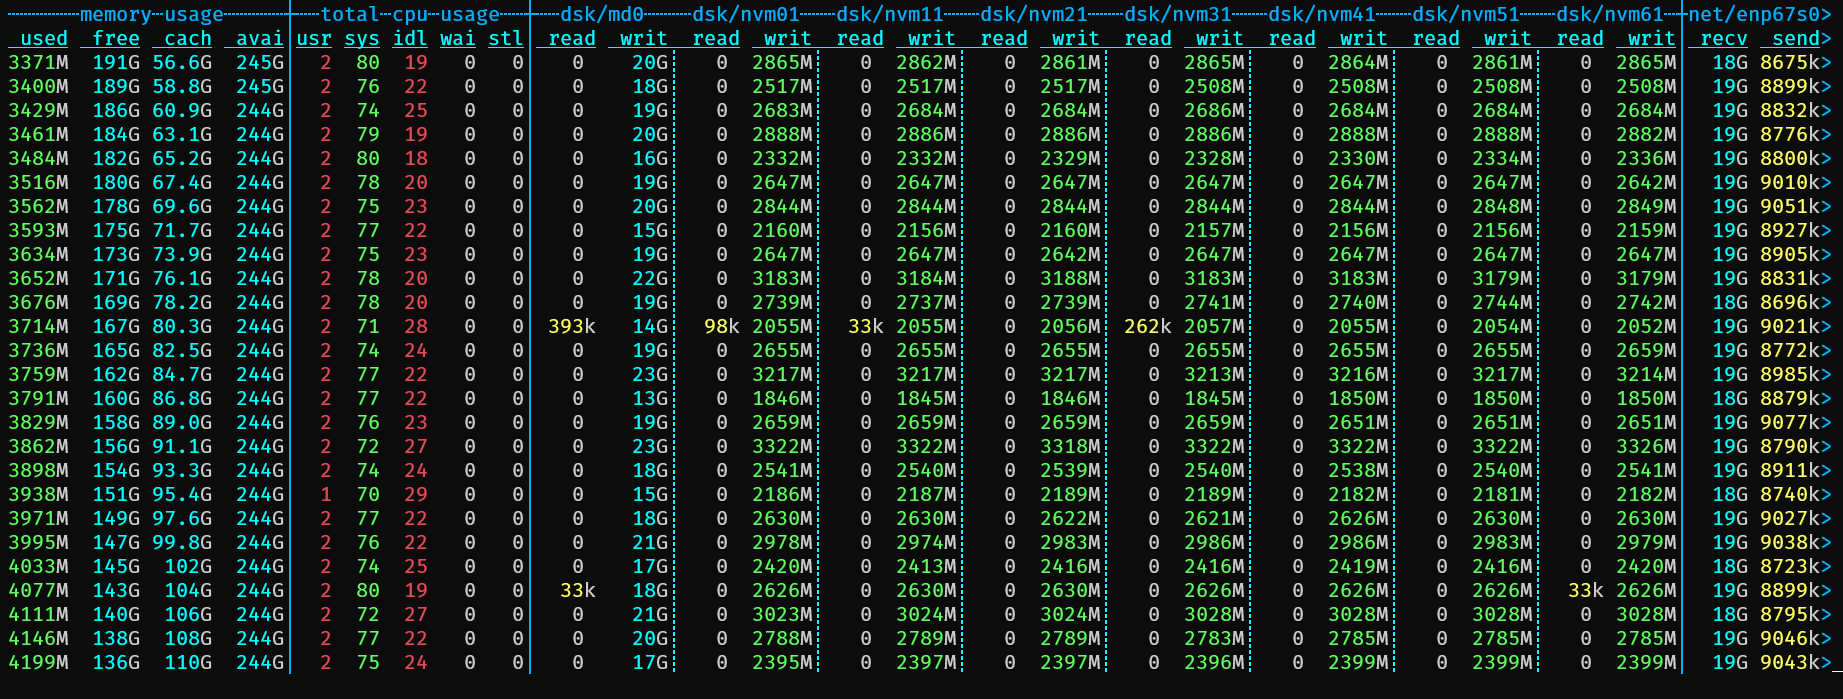
Task: Select the free-memory value '191G'
Action: point(116,62)
